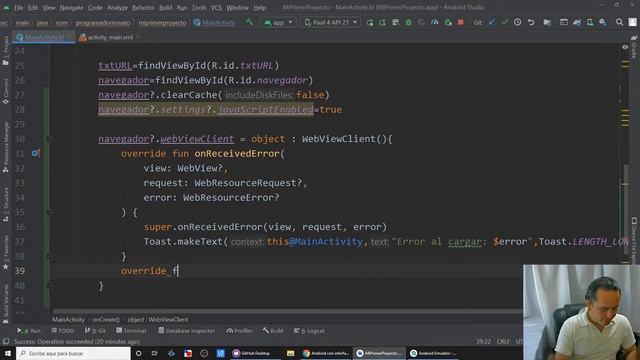The height and width of the screenshot is (360, 640).
Task: Open the Database Inspector tool window
Action: point(187,331)
